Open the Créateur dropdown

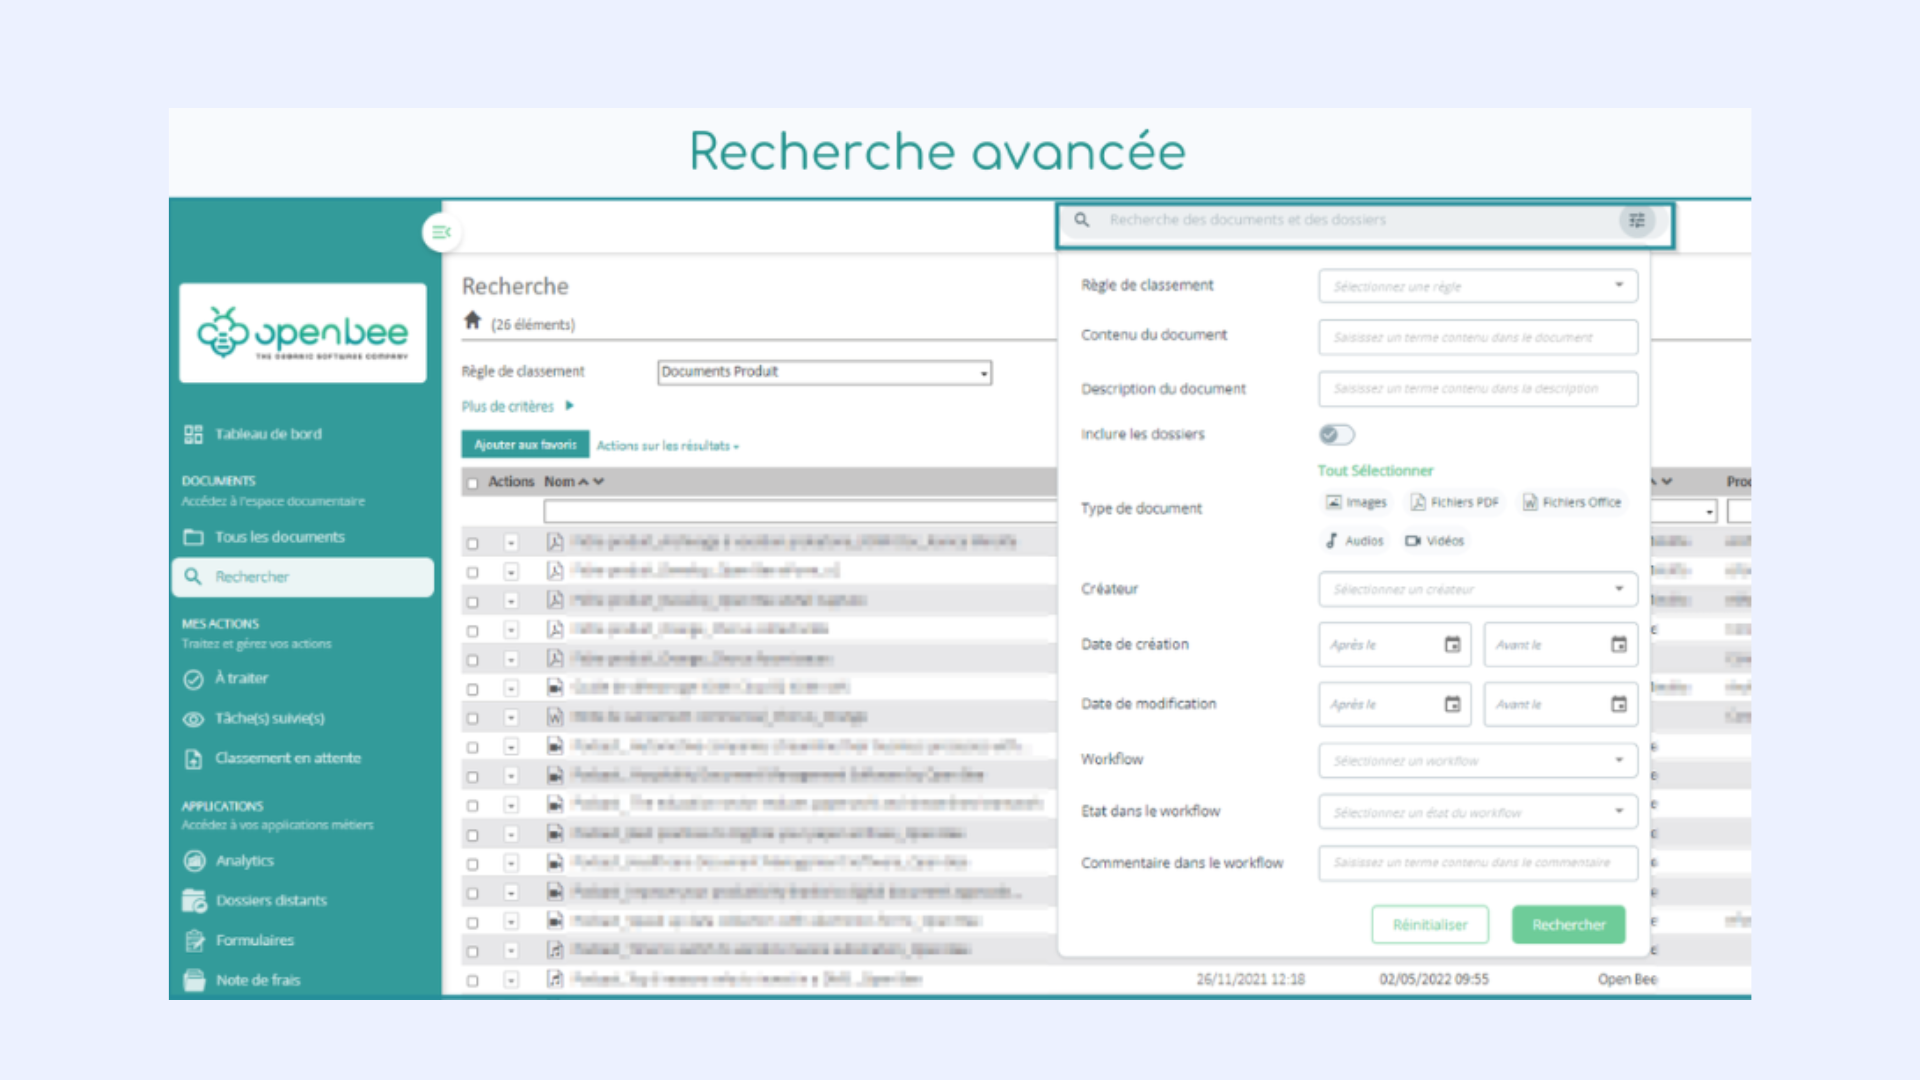[x=1477, y=589]
